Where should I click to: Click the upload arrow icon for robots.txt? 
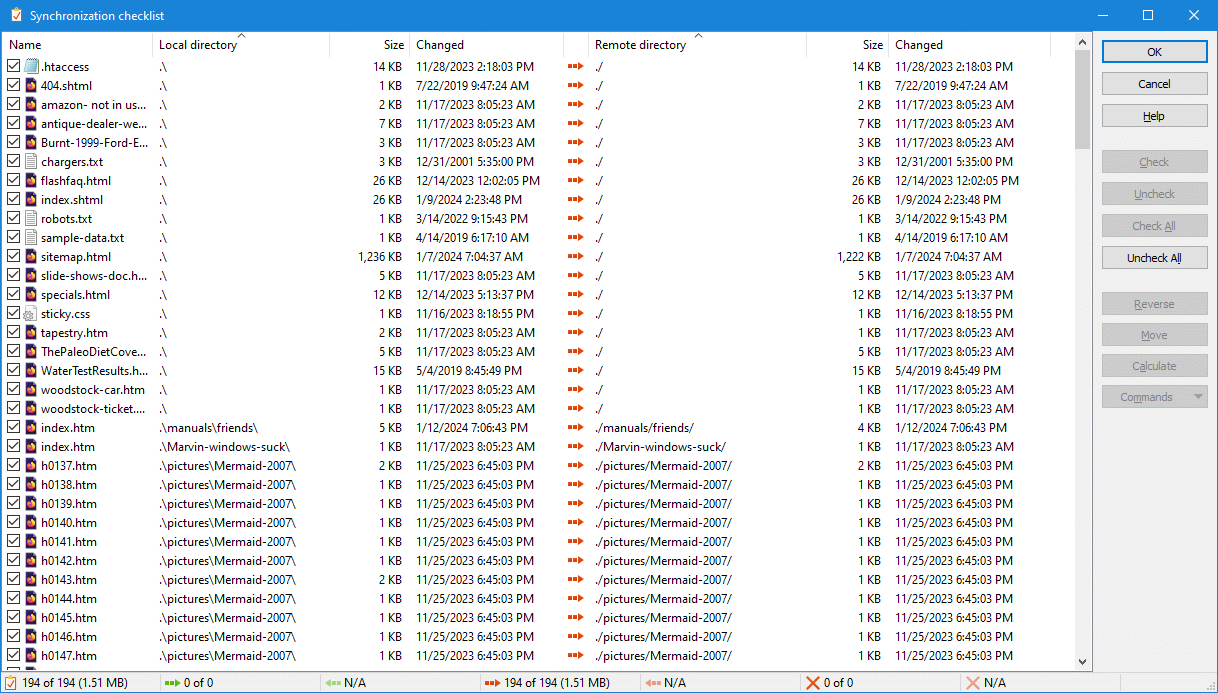coord(575,219)
